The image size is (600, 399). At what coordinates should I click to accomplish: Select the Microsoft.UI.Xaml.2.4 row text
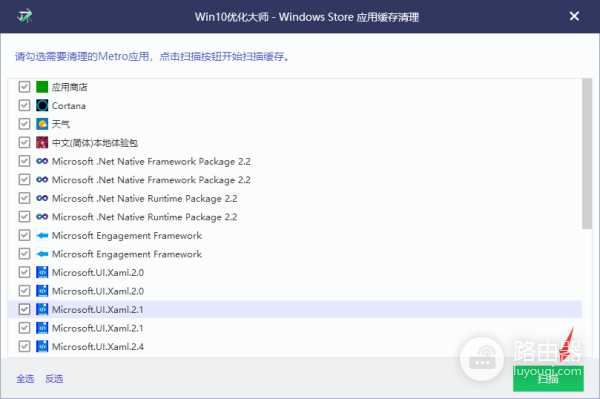[x=98, y=347]
